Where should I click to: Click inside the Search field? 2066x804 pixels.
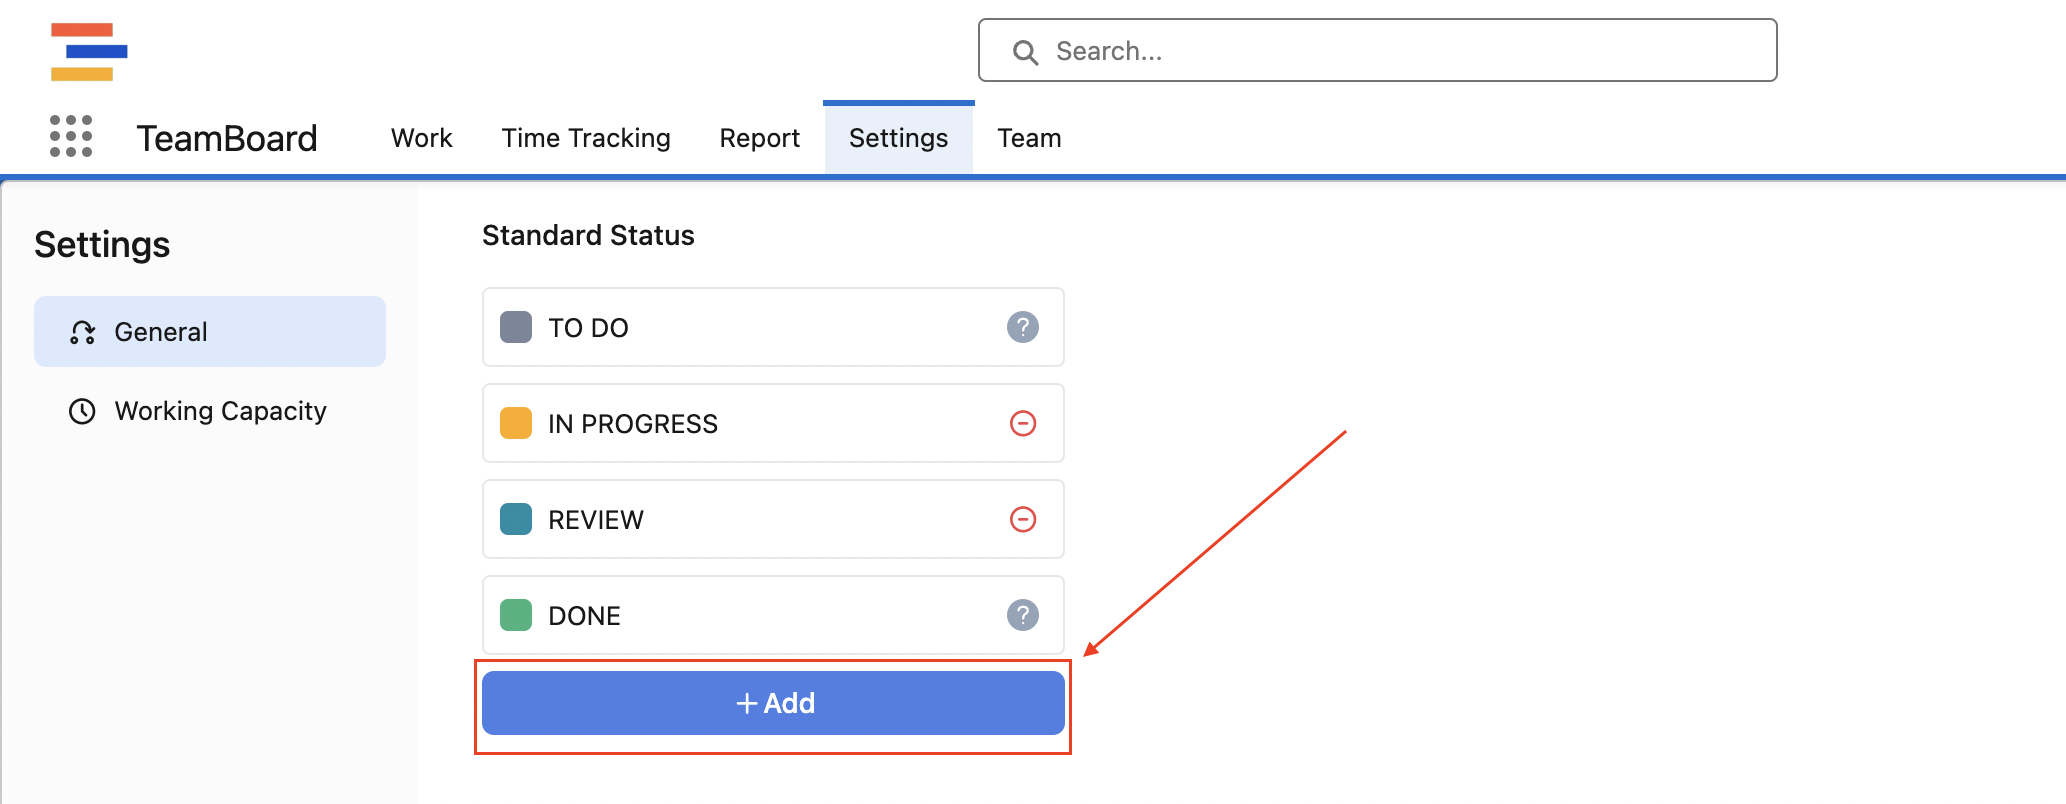click(1300, 51)
